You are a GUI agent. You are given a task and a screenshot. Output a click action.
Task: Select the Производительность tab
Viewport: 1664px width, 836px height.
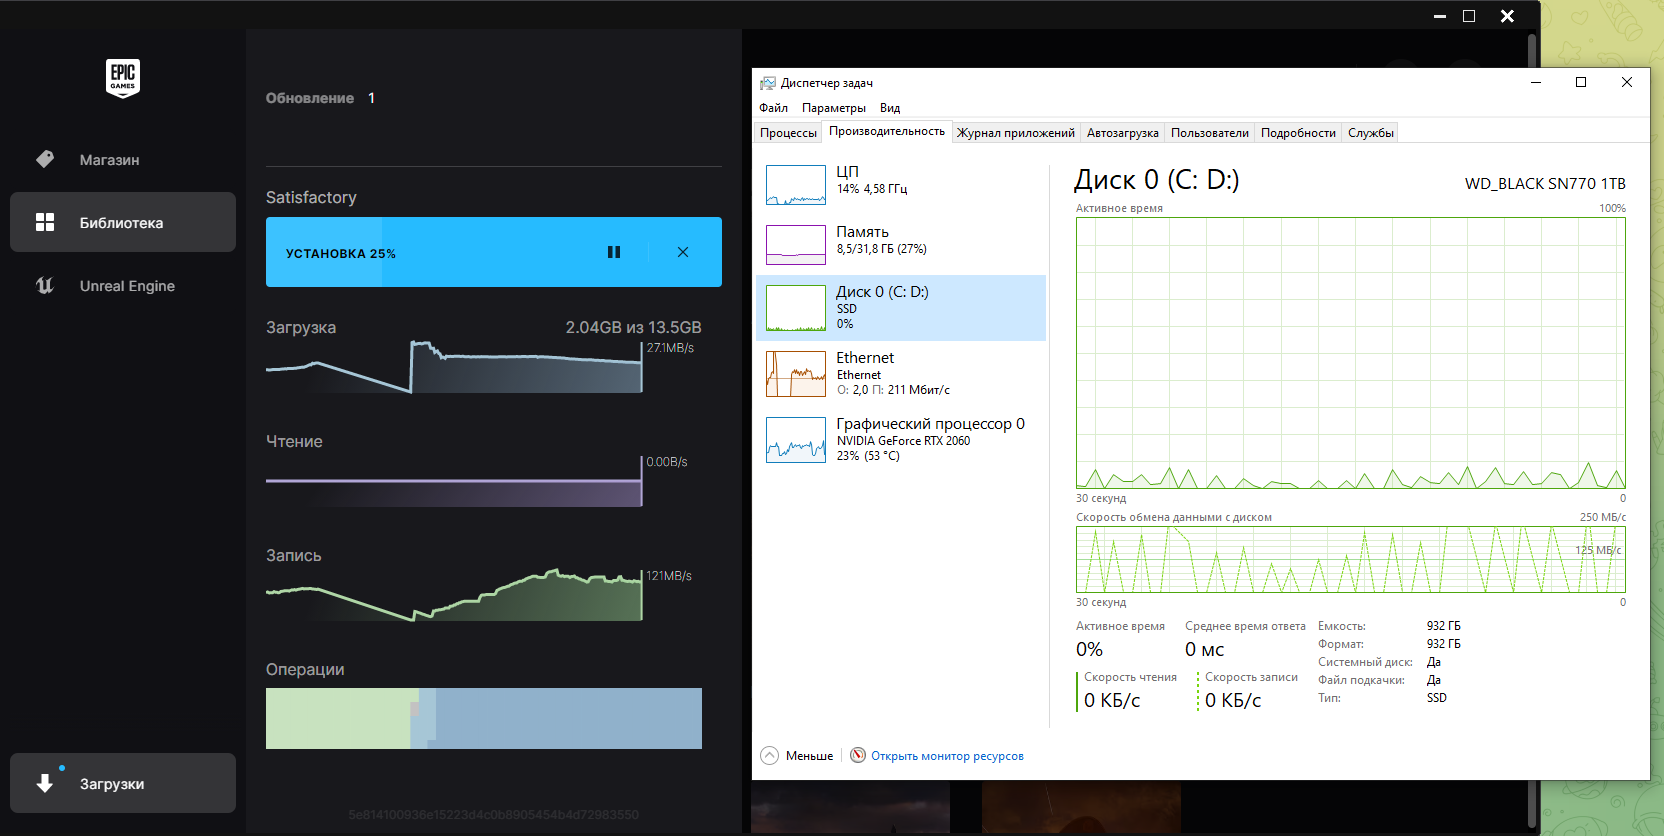click(x=887, y=131)
